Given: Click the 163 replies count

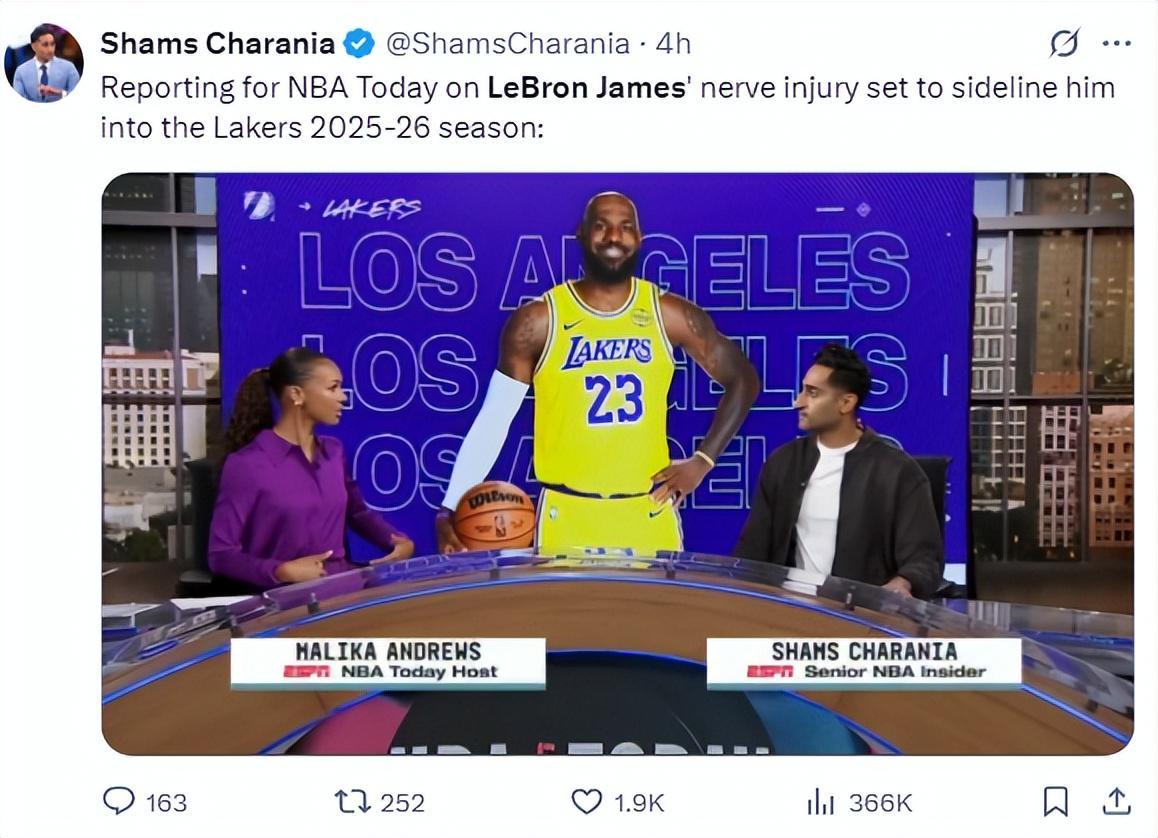Looking at the screenshot, I should (x=166, y=802).
